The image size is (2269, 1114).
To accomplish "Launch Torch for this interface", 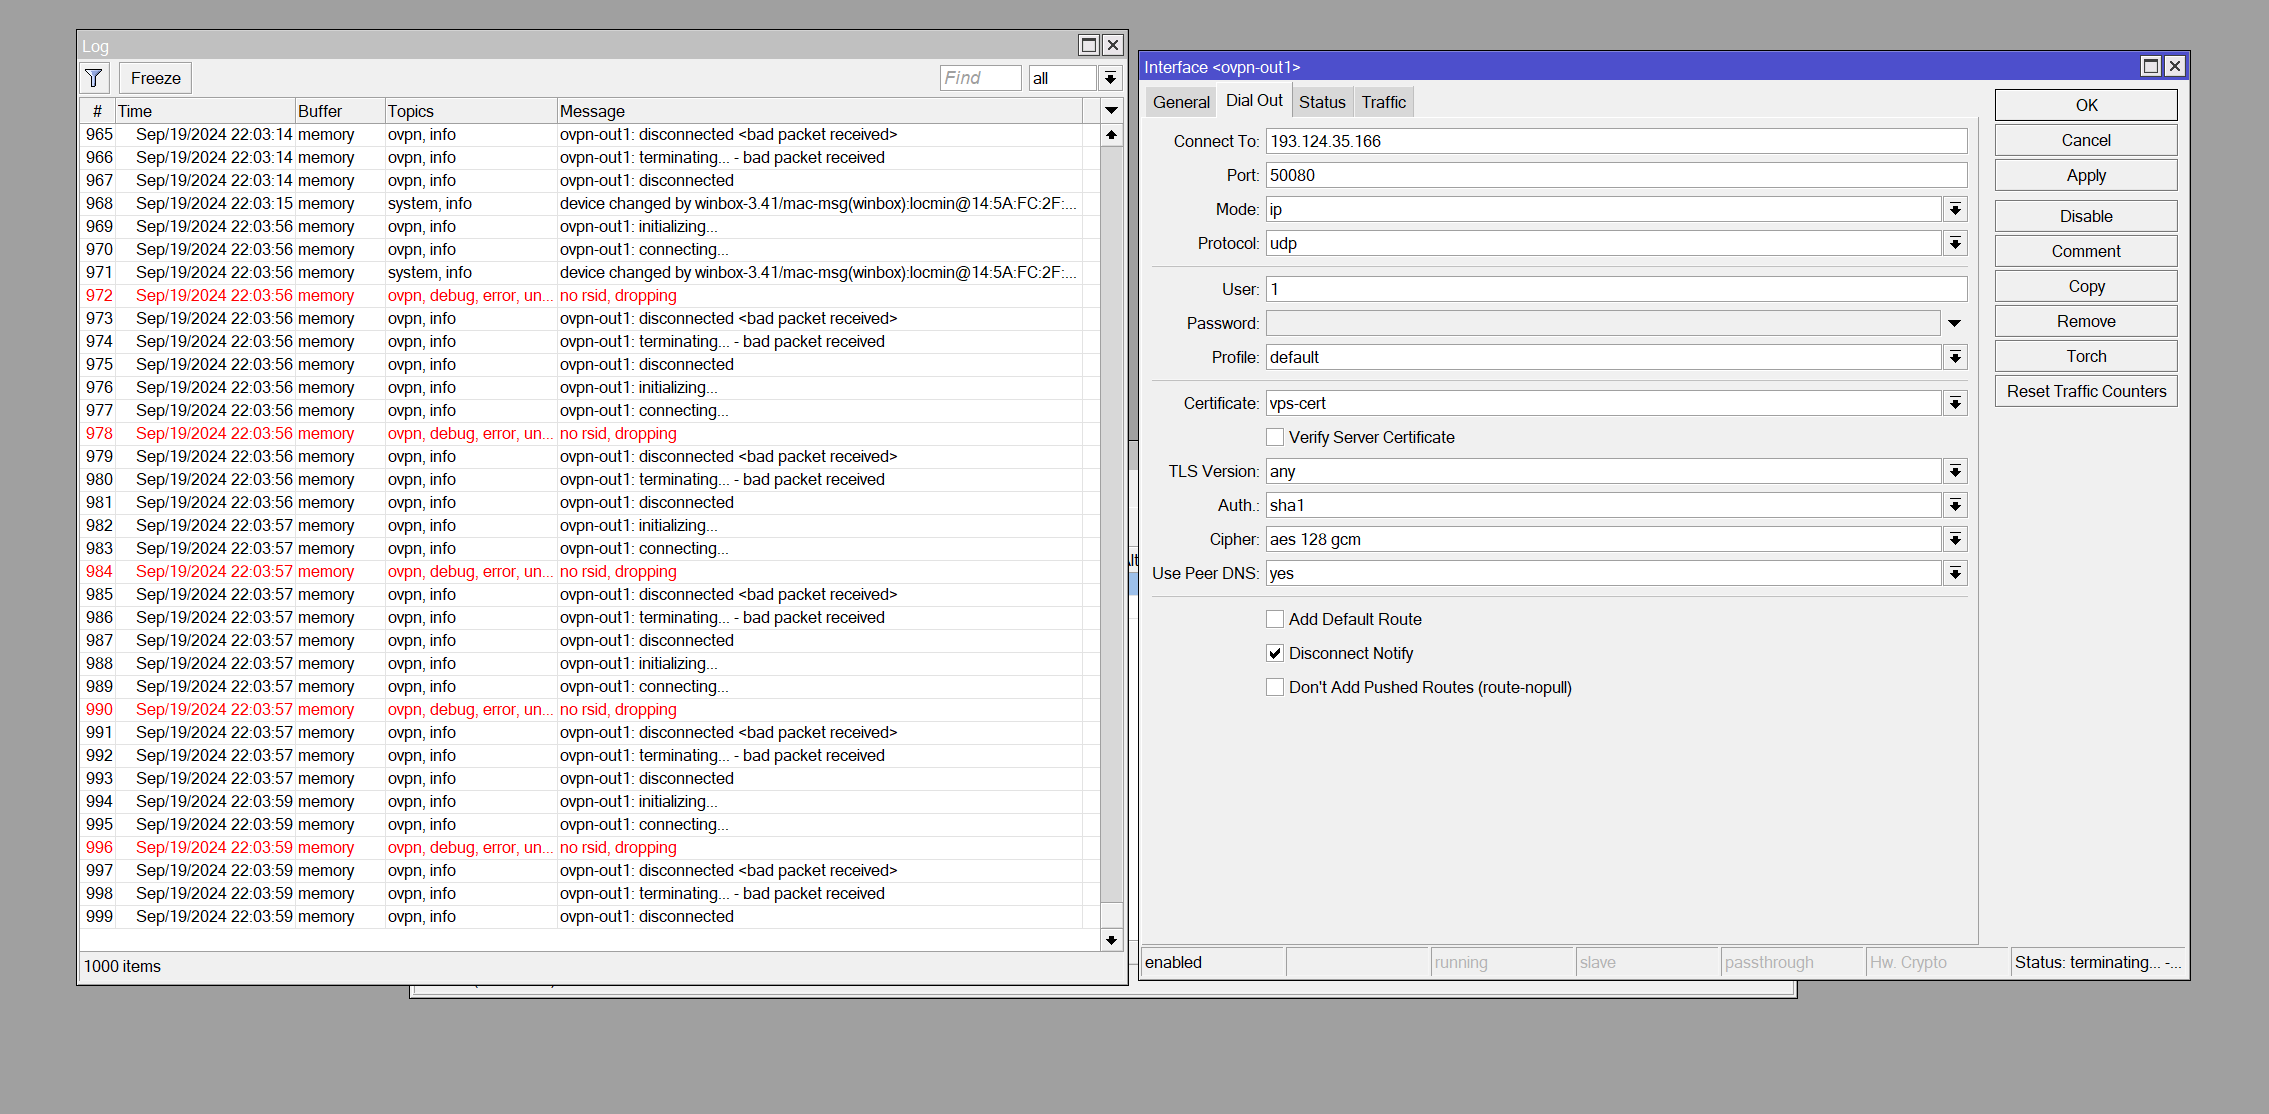I will tap(2086, 356).
